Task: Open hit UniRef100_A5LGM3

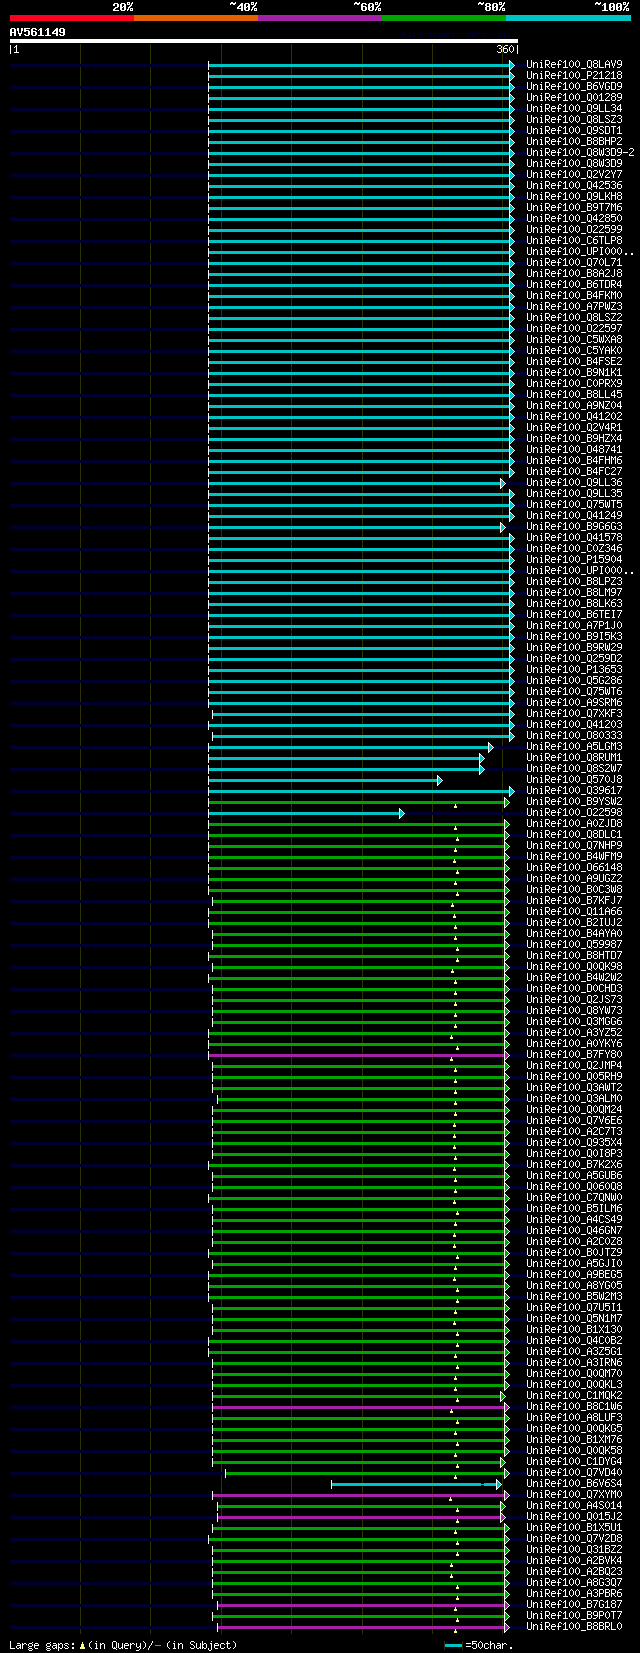Action: click(574, 746)
